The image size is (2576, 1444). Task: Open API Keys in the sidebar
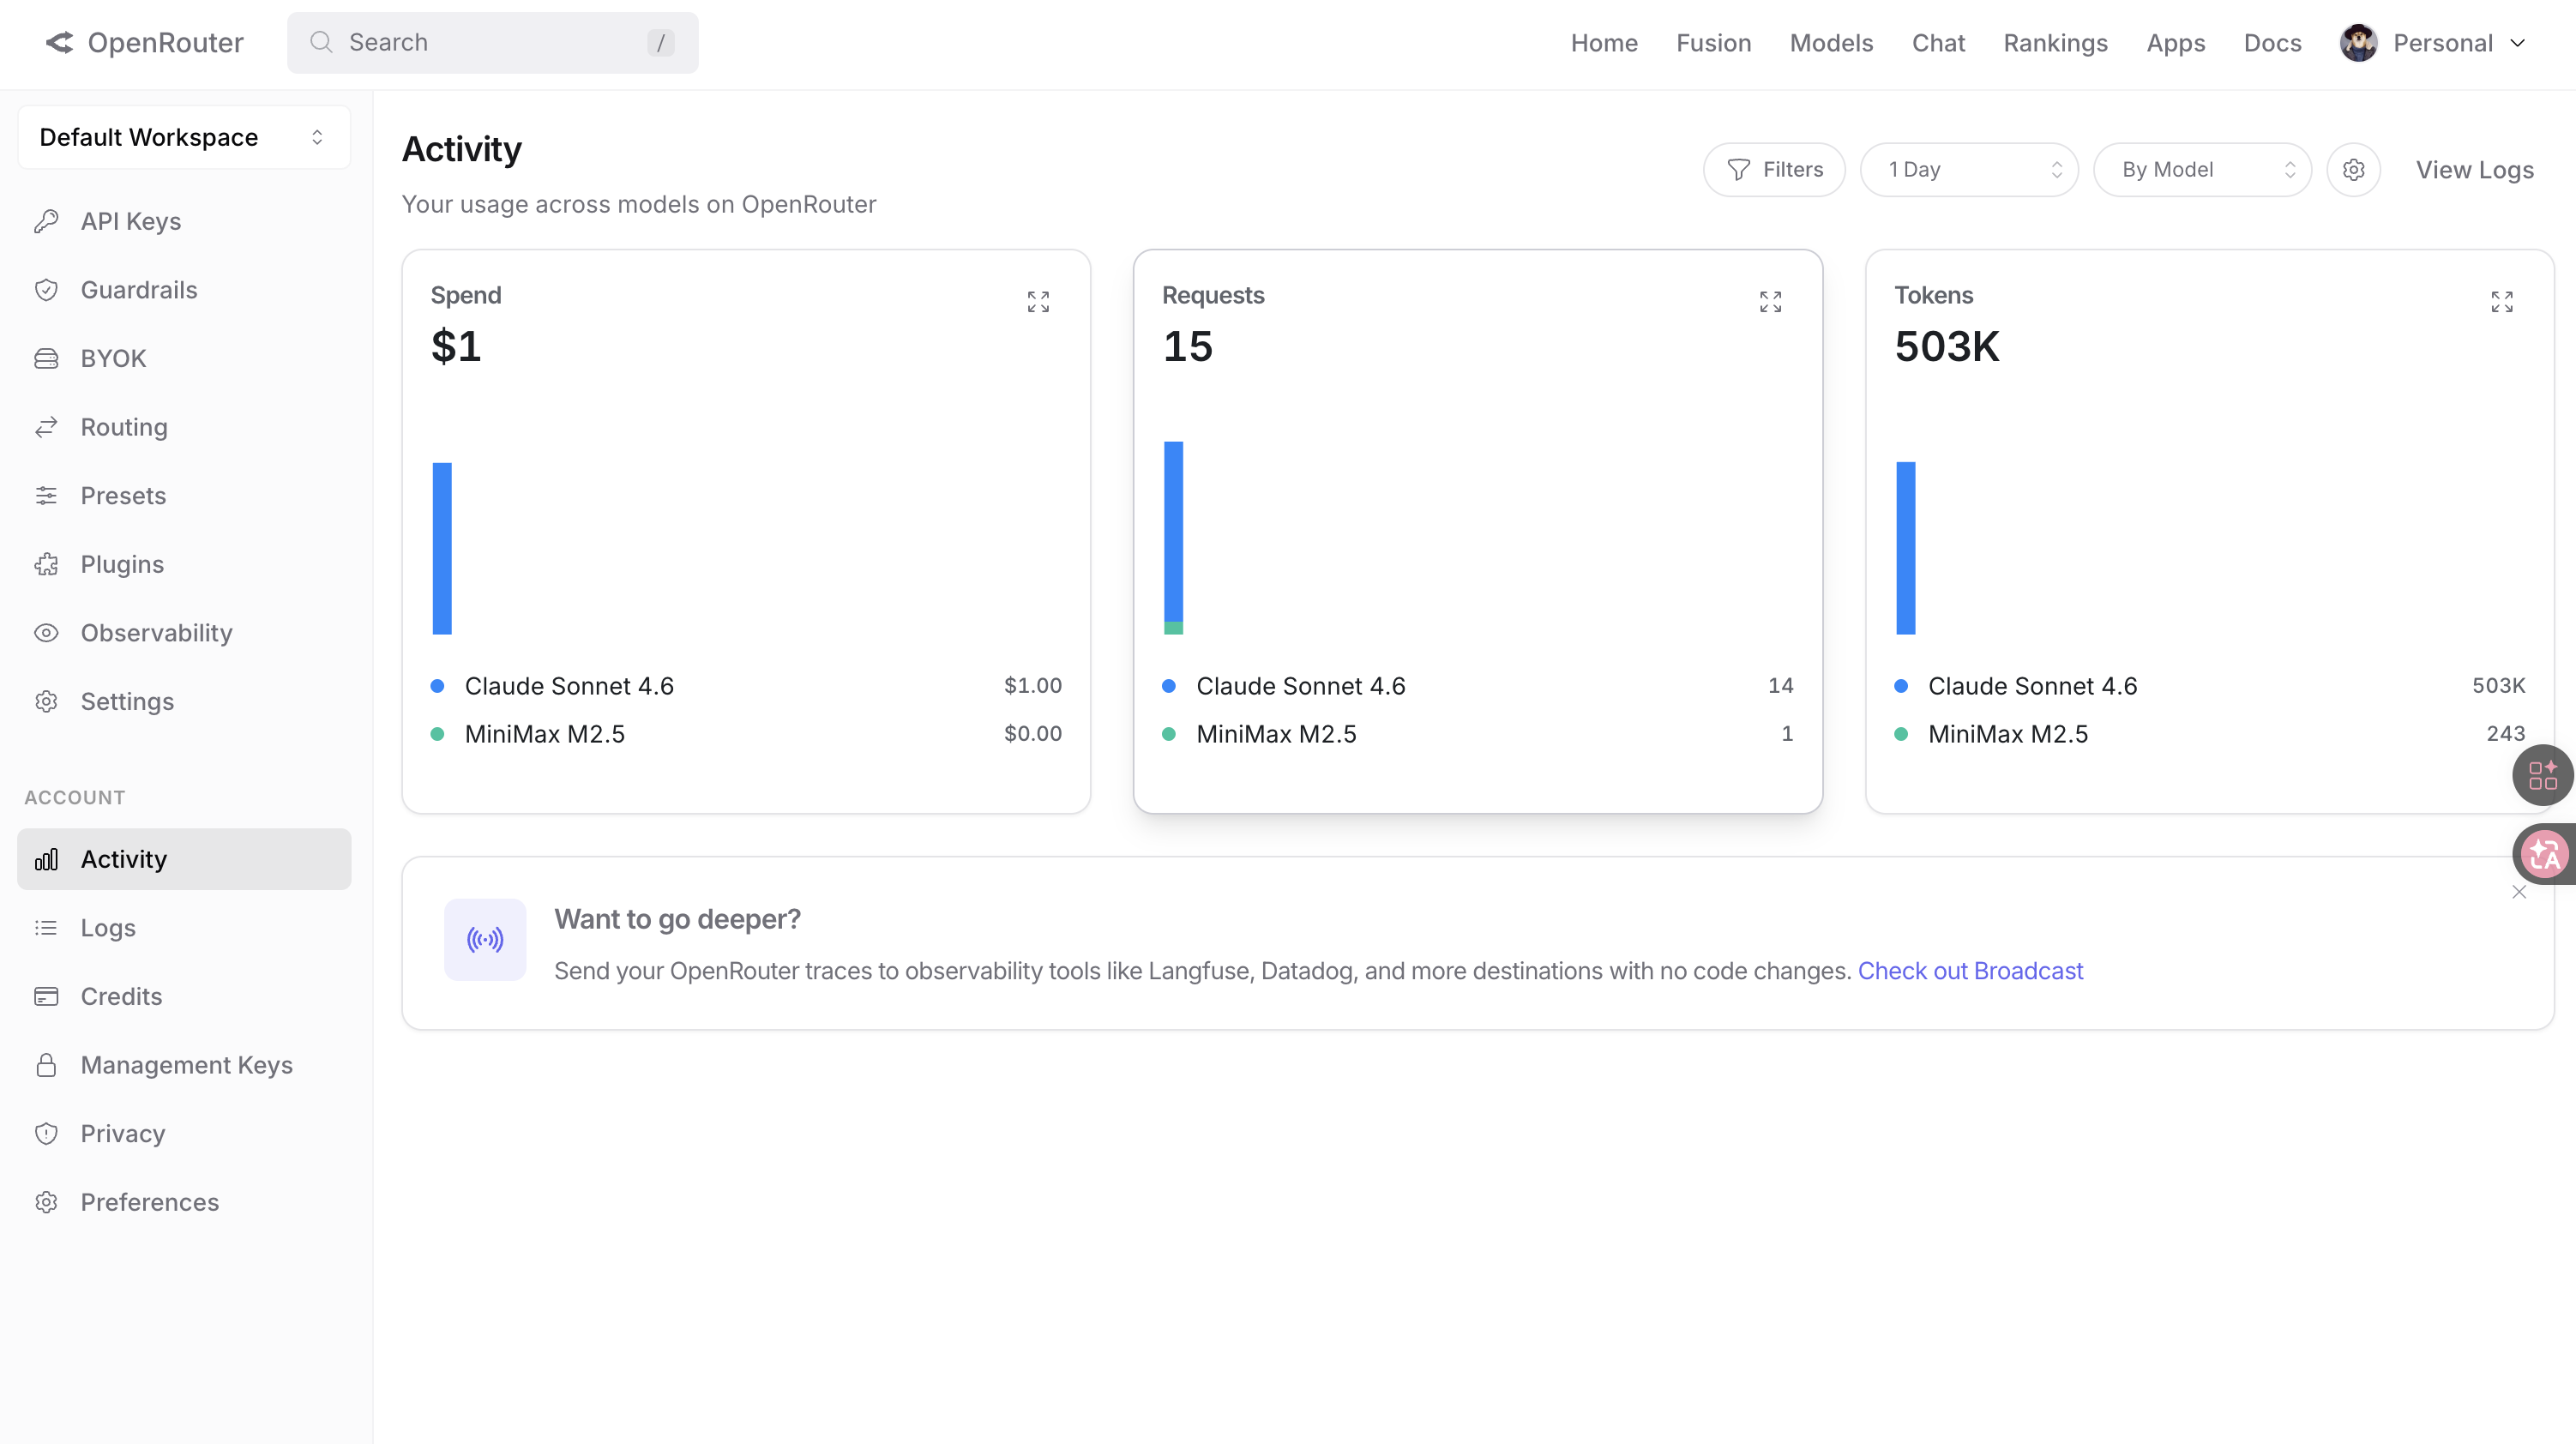click(131, 221)
